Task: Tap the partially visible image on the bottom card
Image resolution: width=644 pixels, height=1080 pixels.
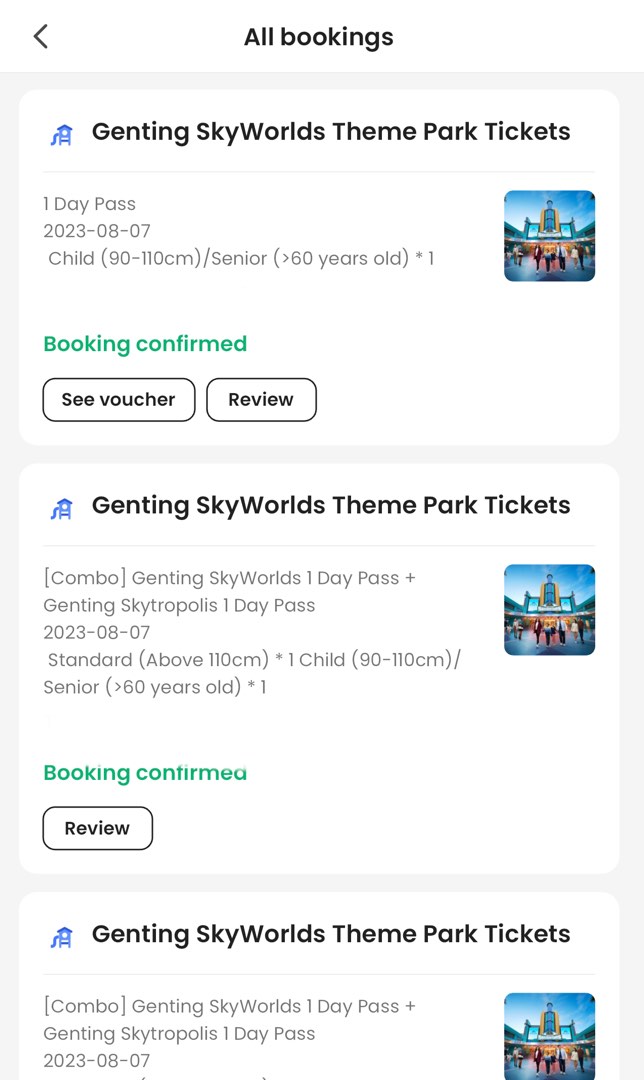Action: [x=549, y=1037]
